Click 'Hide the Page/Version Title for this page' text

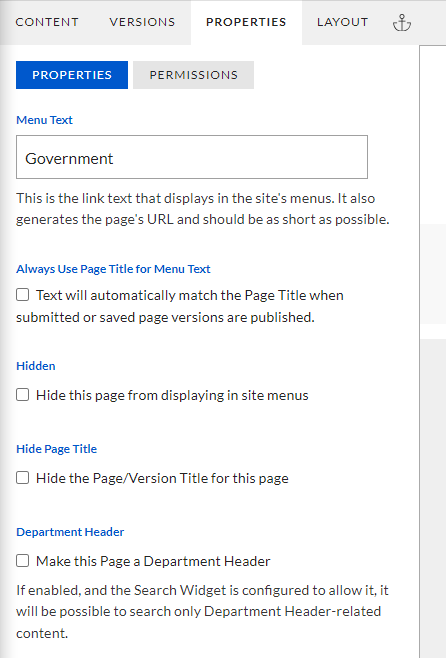tap(162, 478)
